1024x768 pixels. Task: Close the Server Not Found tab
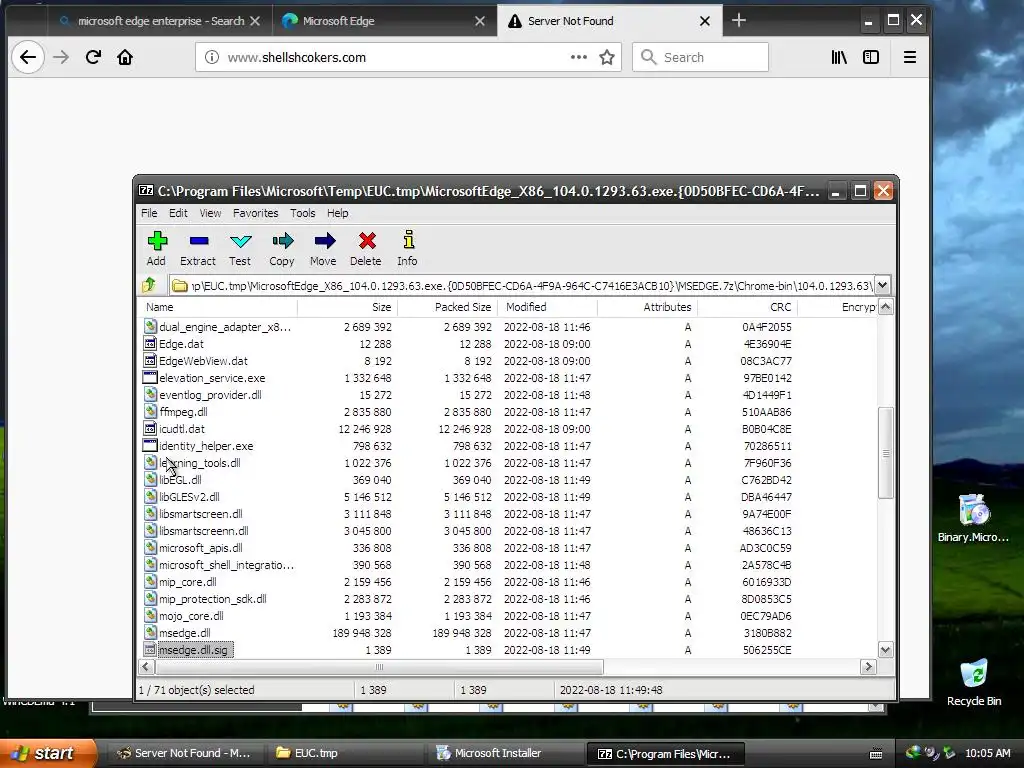(705, 21)
